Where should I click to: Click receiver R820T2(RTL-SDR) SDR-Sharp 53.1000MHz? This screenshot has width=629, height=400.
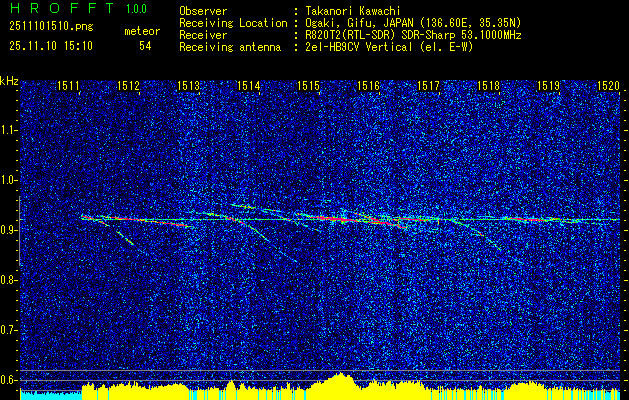coord(413,35)
